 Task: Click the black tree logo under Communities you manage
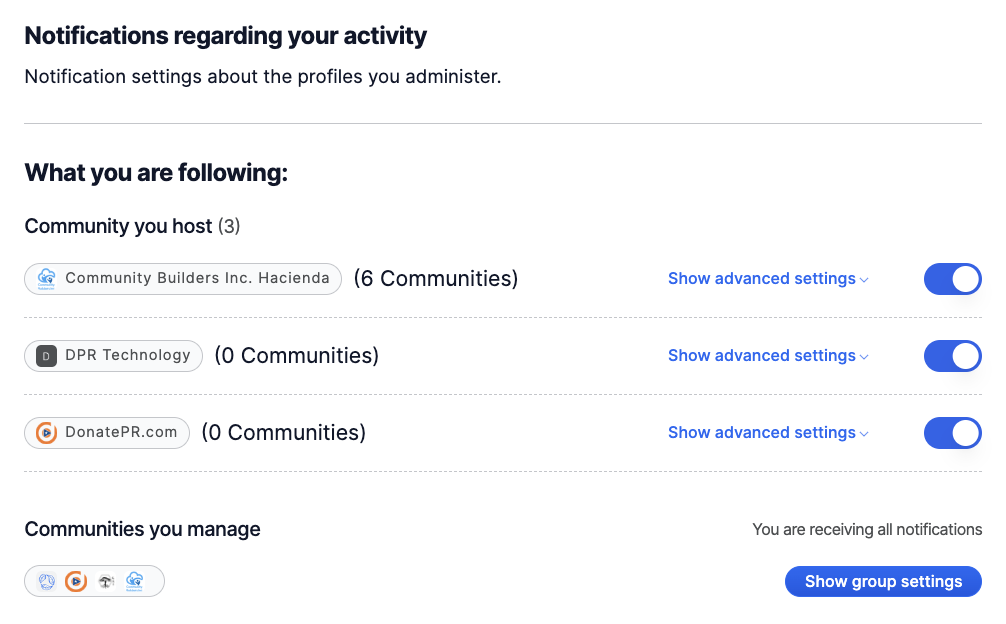105,581
